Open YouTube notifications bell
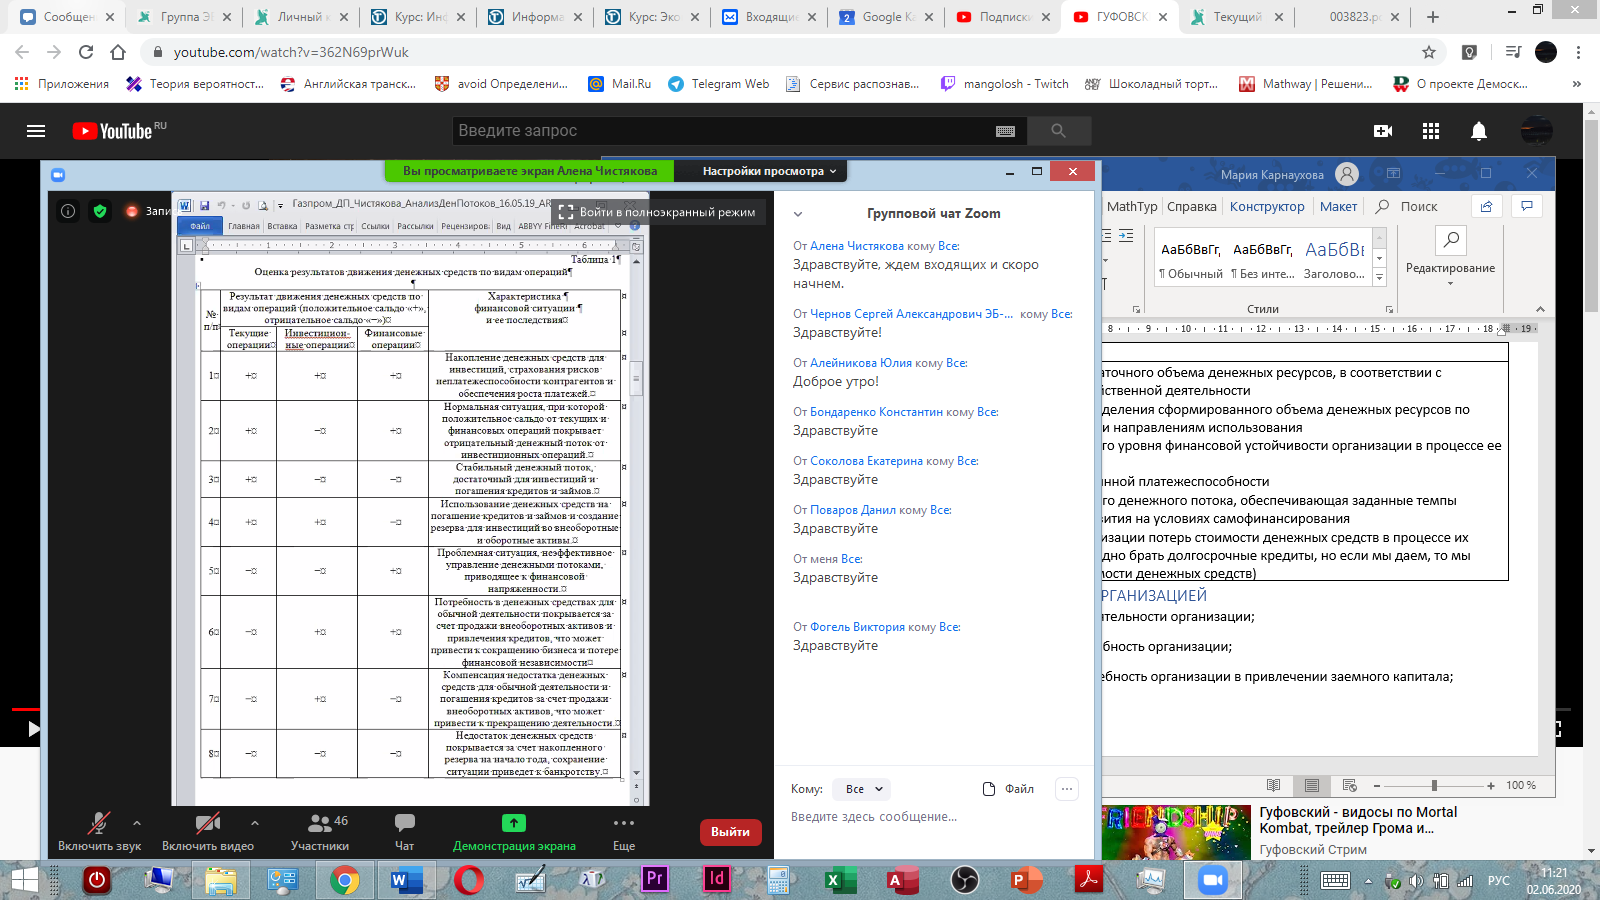Viewport: 1600px width, 900px height. [1479, 131]
